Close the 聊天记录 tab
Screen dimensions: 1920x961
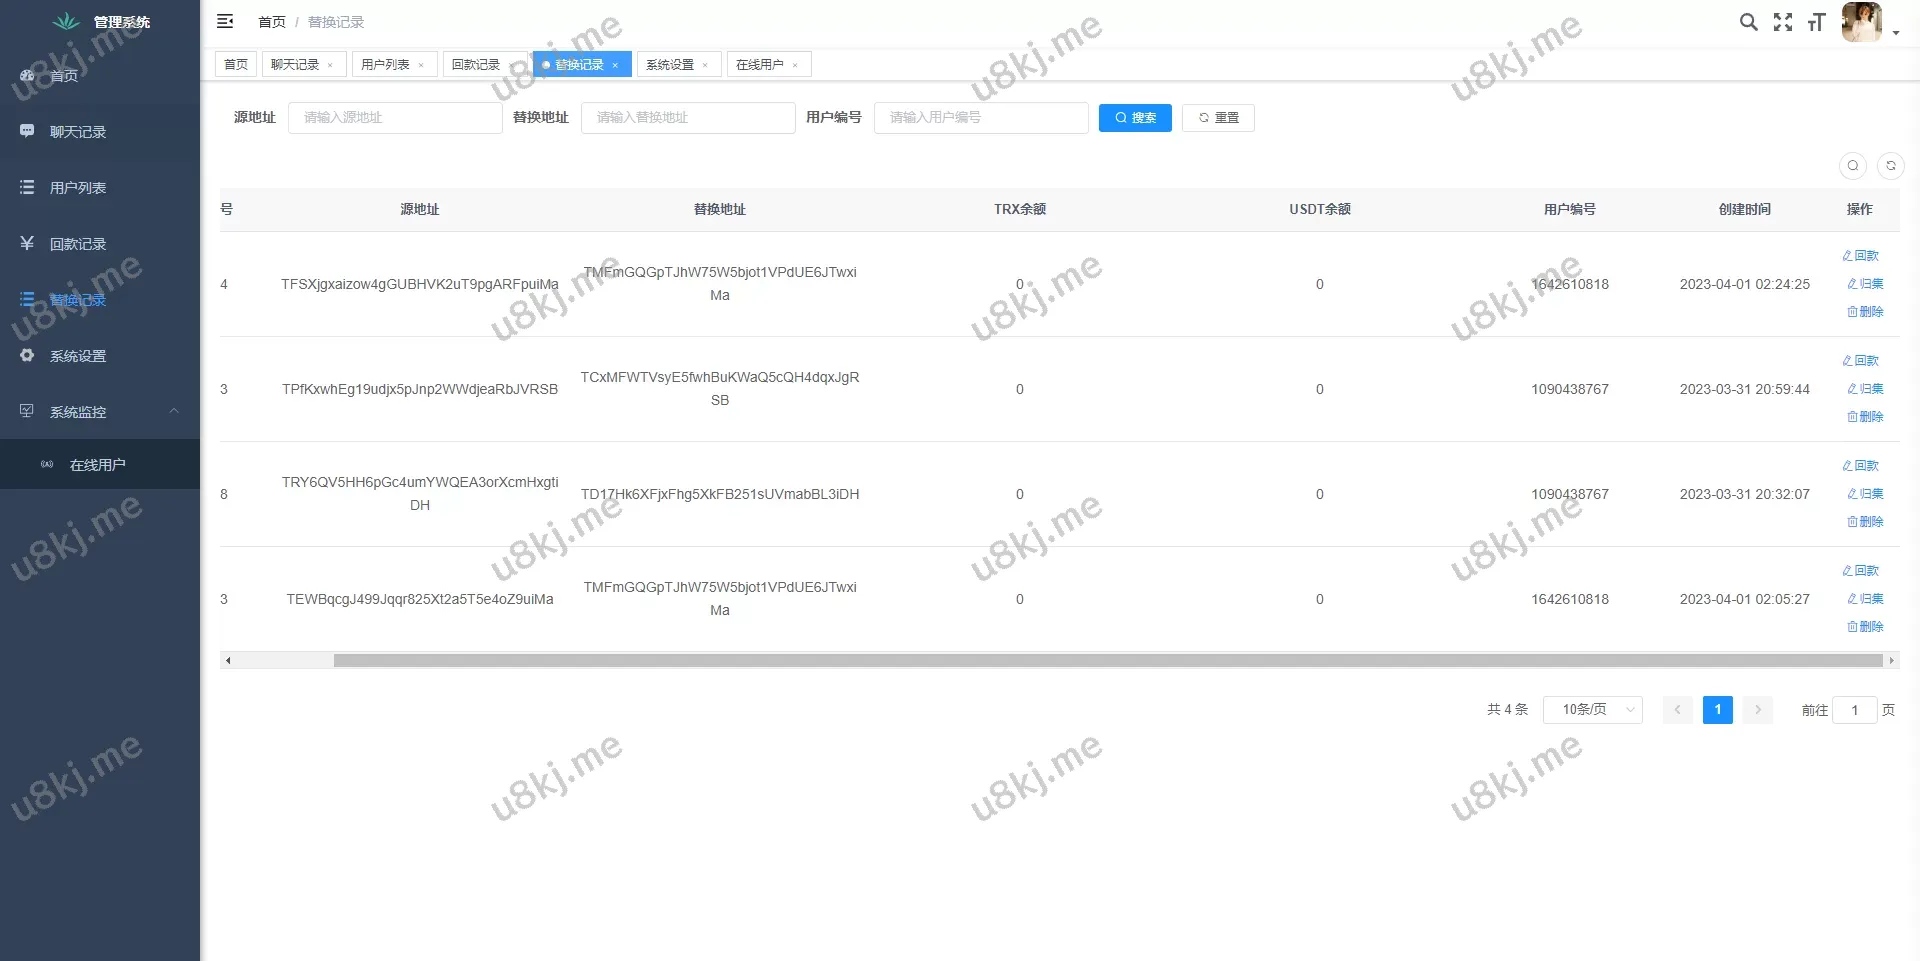[330, 65]
